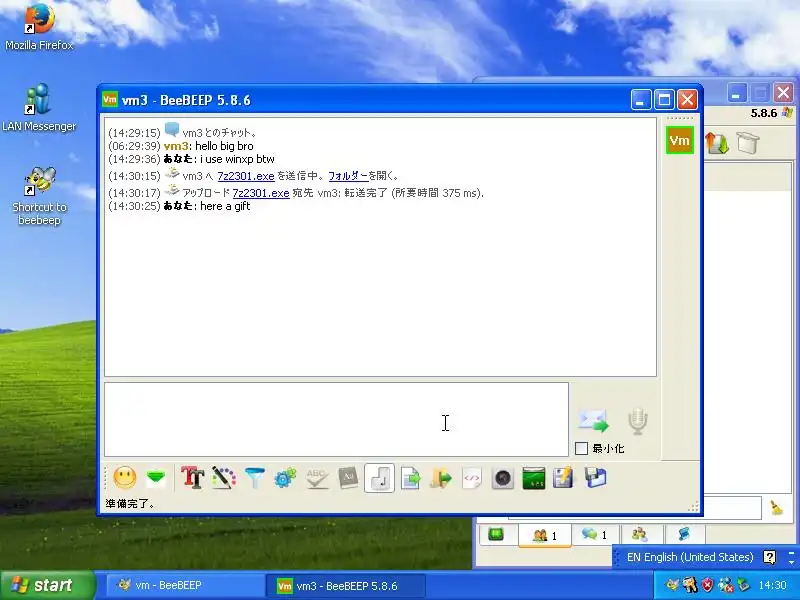
Task: Click the hello big bro message text
Action: [224, 146]
